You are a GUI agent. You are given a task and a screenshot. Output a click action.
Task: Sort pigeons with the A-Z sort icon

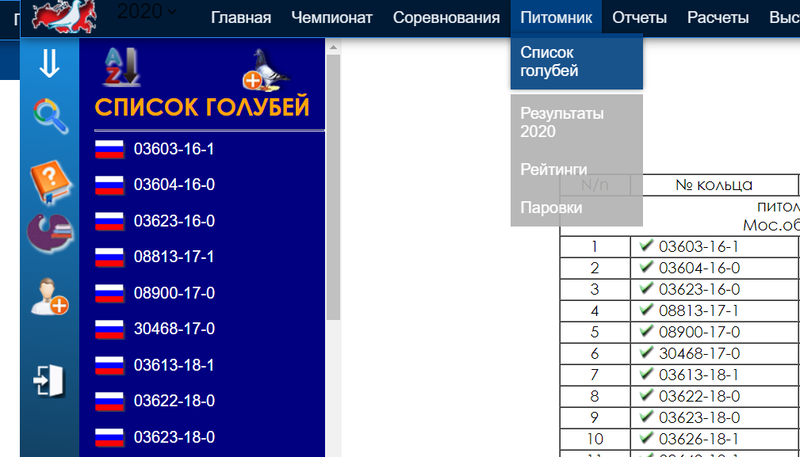pos(121,67)
